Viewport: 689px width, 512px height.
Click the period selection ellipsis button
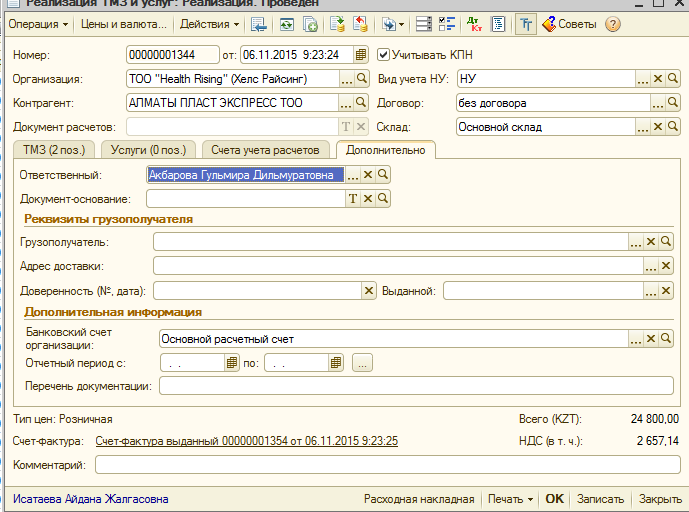click(362, 363)
